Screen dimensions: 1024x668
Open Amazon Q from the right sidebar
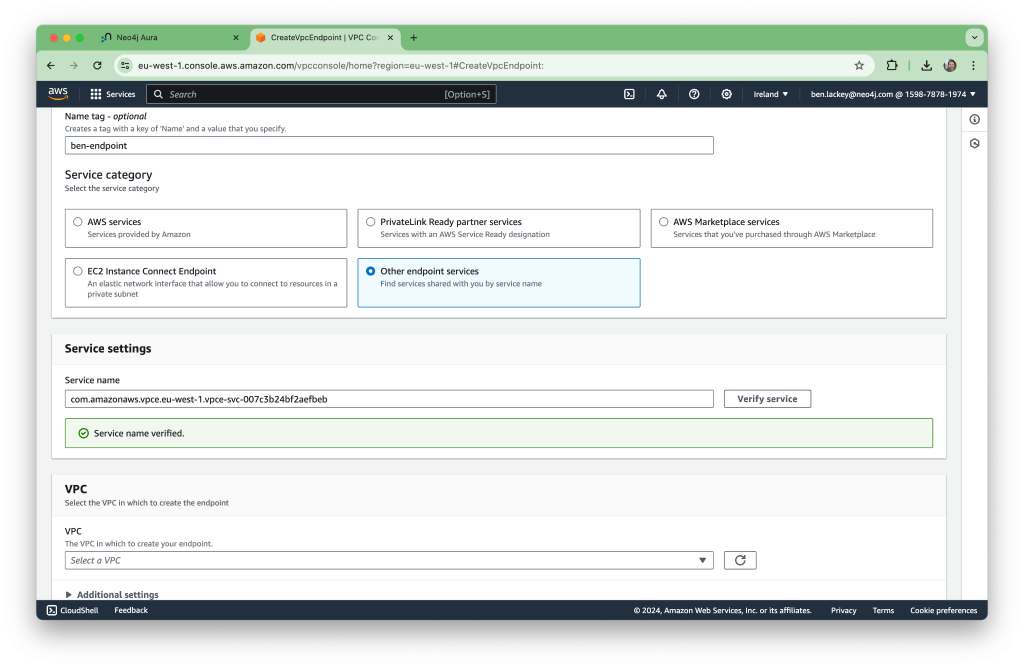pyautogui.click(x=975, y=143)
